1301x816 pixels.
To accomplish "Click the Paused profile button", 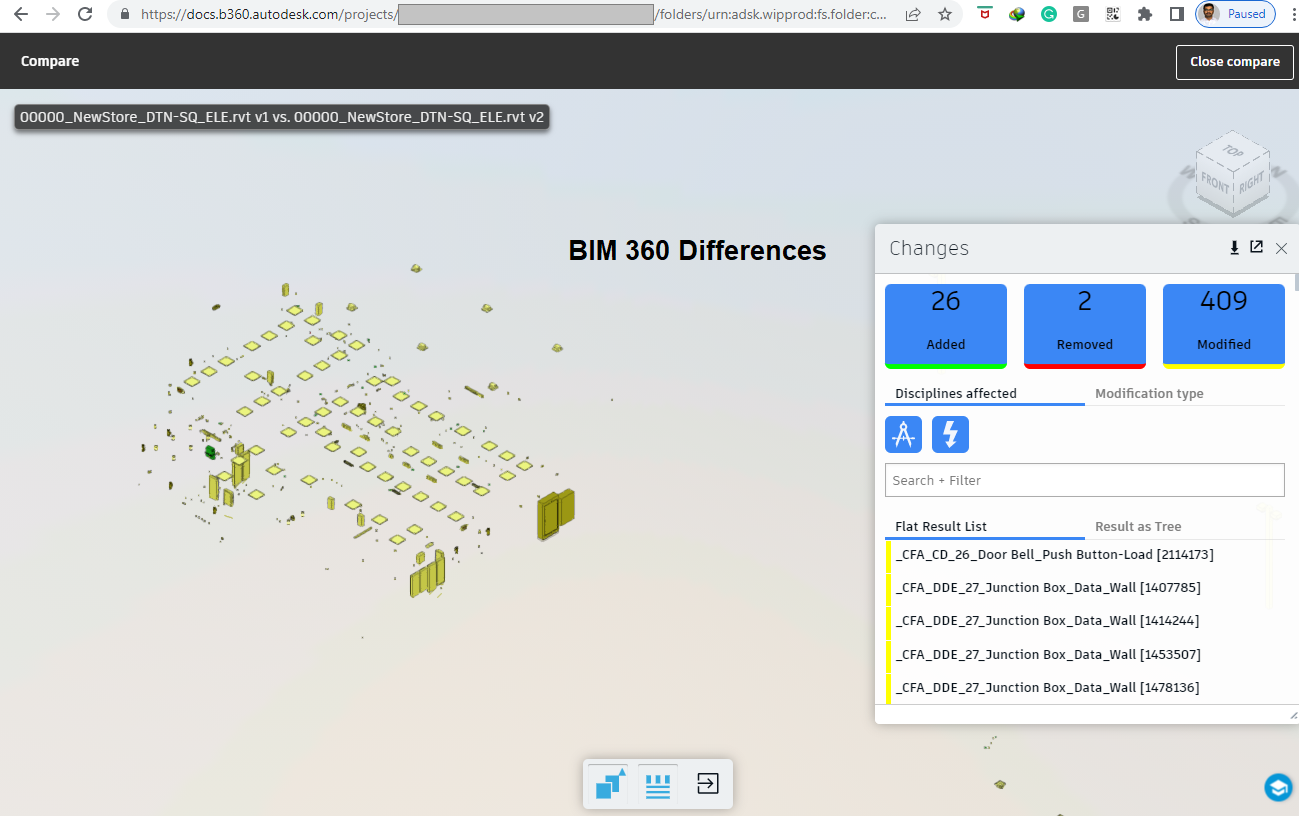I will point(1236,15).
